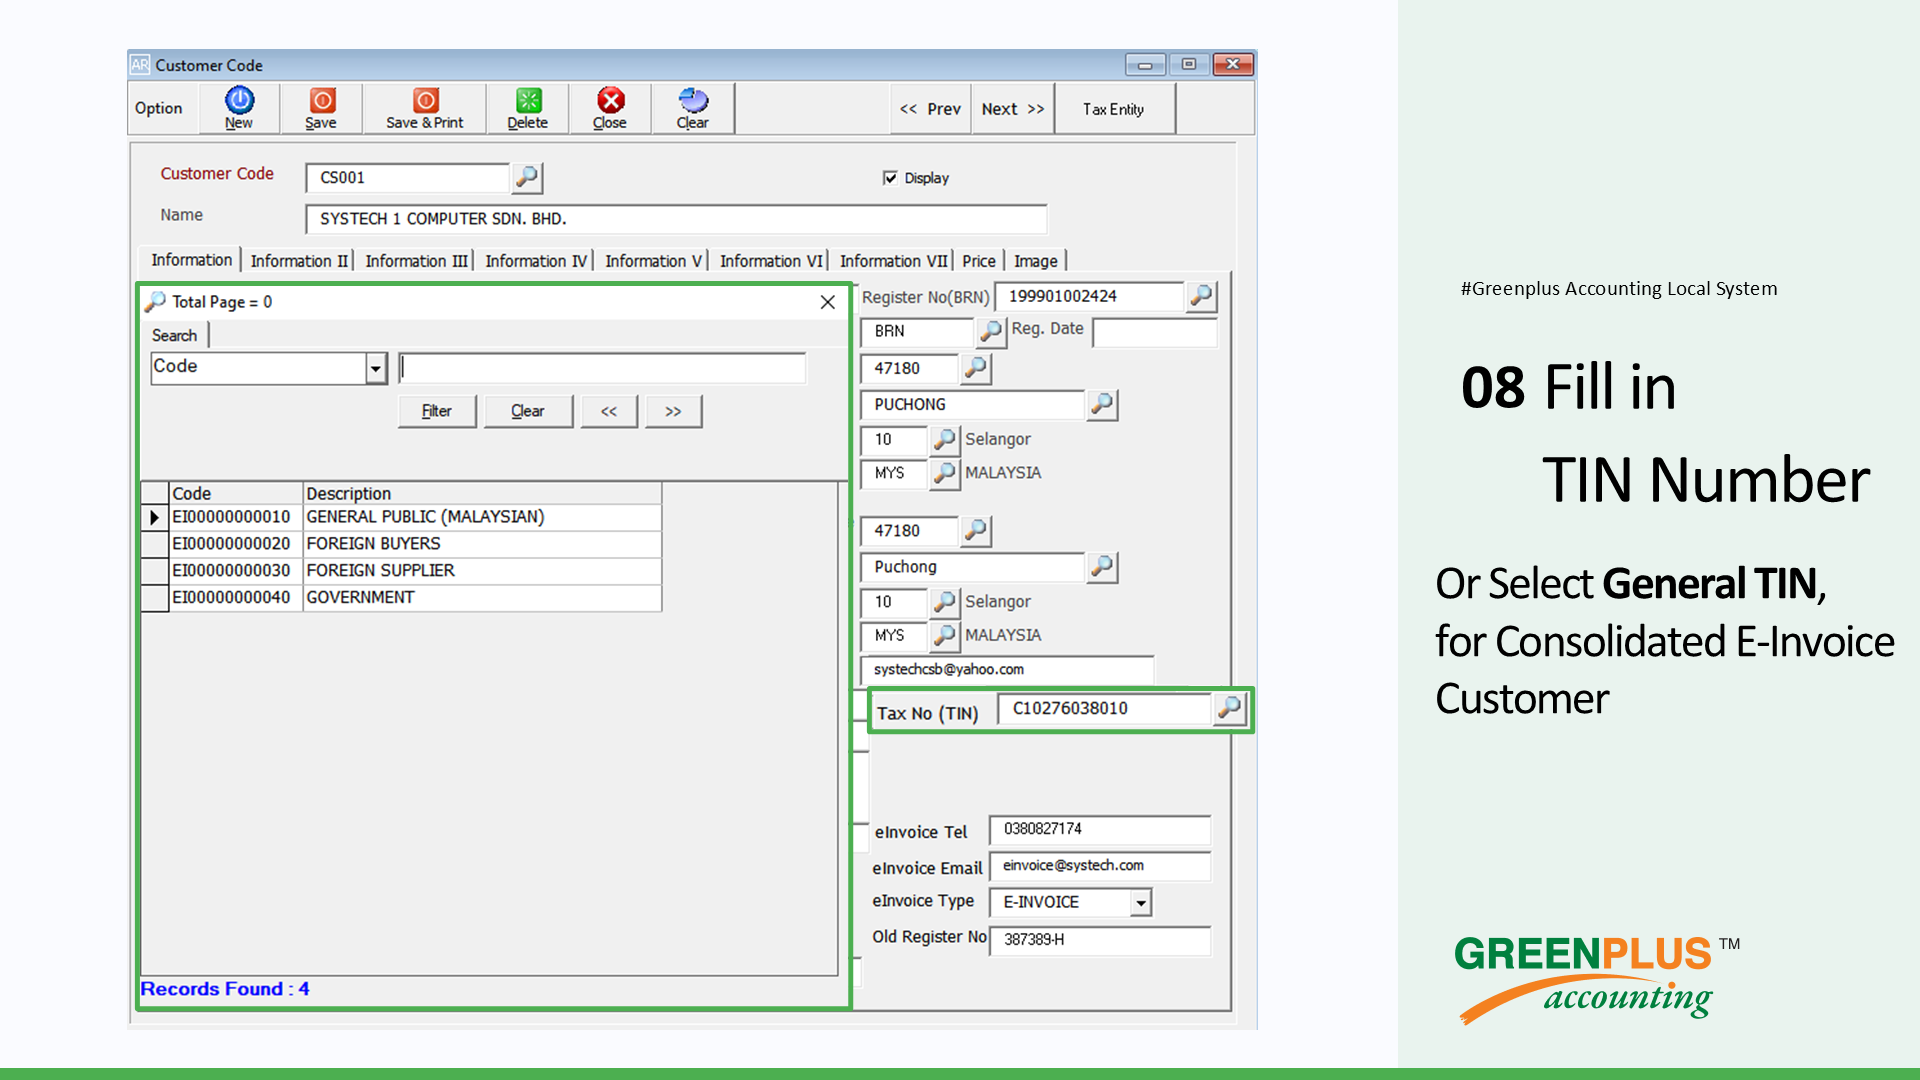The height and width of the screenshot is (1080, 1920).
Task: Switch to Information II tab
Action: click(x=299, y=261)
